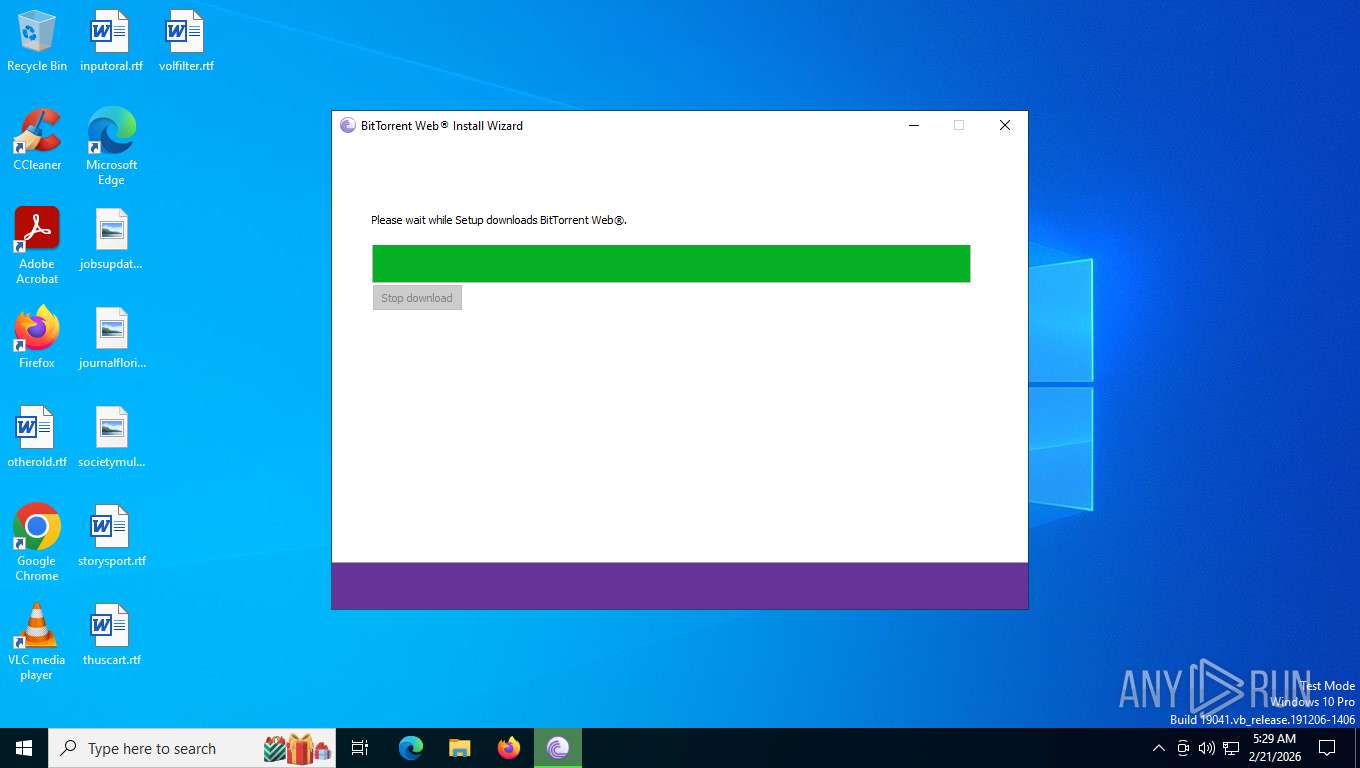Minimize the BitTorrent Web Install Wizard
Image resolution: width=1360 pixels, height=768 pixels.
[913, 126]
